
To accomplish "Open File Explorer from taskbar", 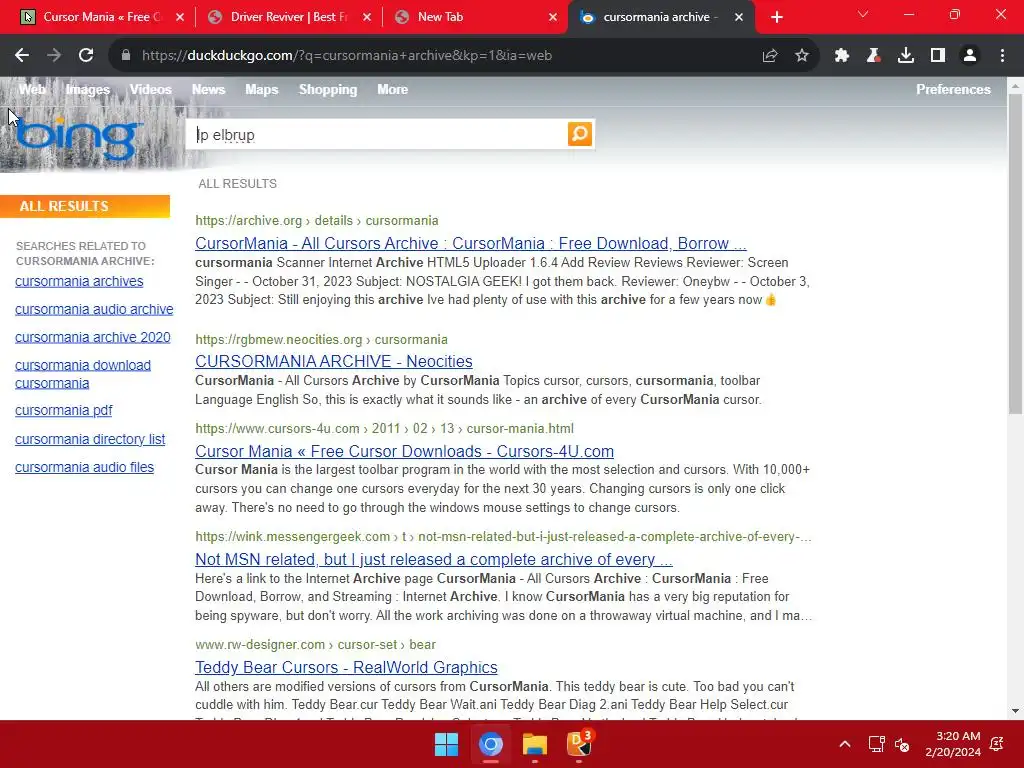I will click(x=535, y=744).
